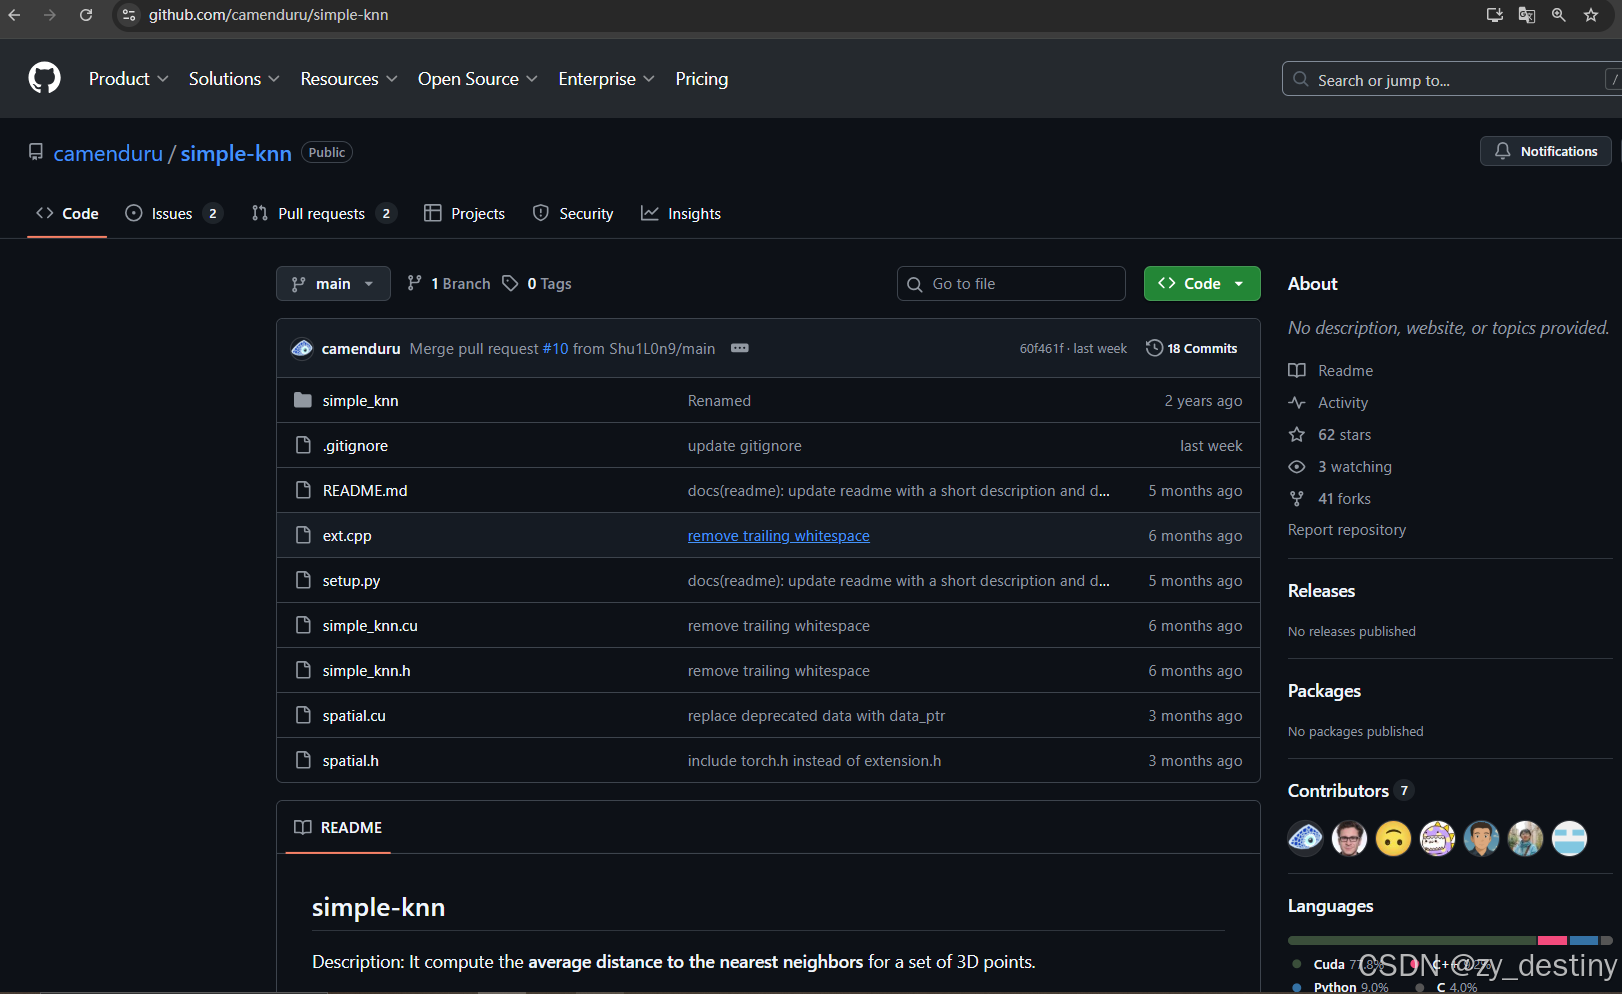Image resolution: width=1622 pixels, height=994 pixels.
Task: Open 'remove trailing whitespace' commit for ext.cpp
Action: click(x=778, y=535)
